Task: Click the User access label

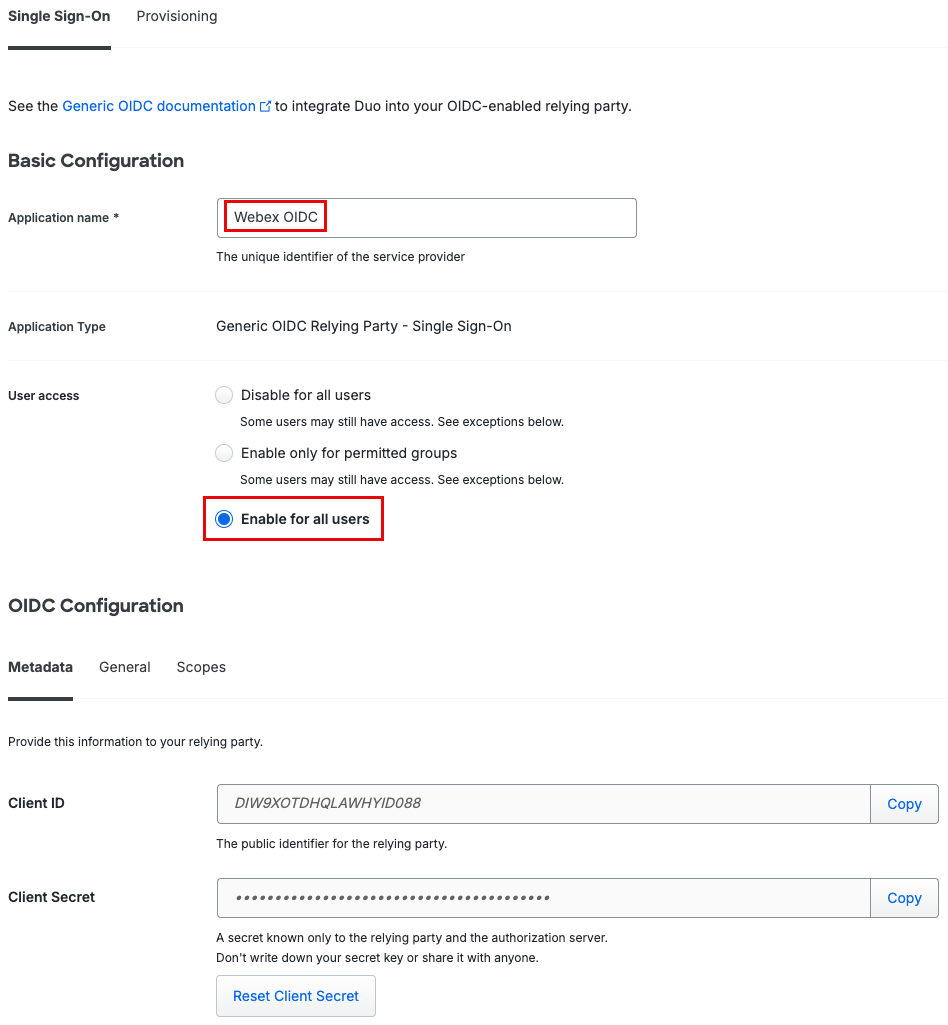Action: (x=44, y=395)
